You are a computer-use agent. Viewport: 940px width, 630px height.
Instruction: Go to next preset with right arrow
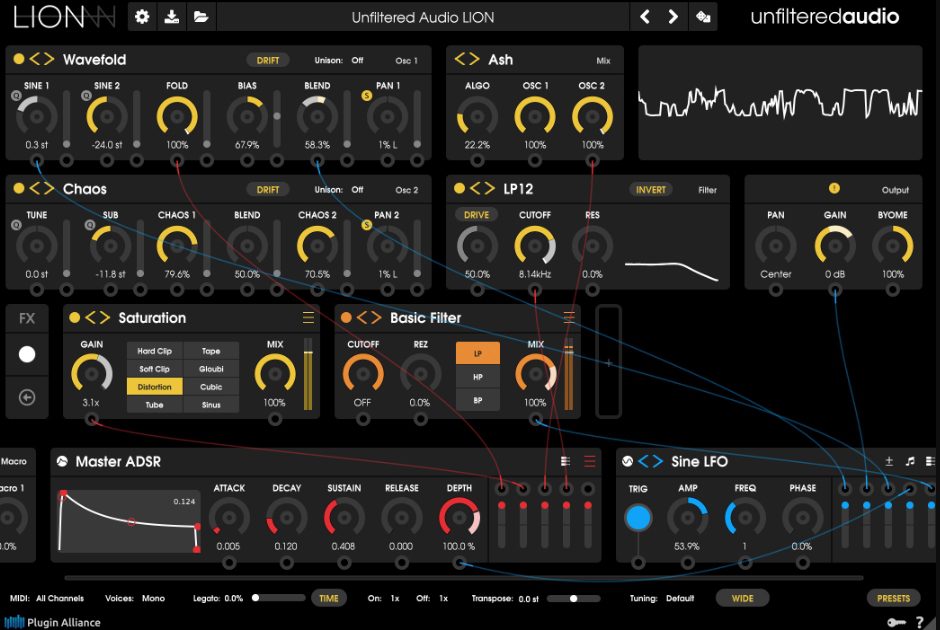click(x=673, y=17)
